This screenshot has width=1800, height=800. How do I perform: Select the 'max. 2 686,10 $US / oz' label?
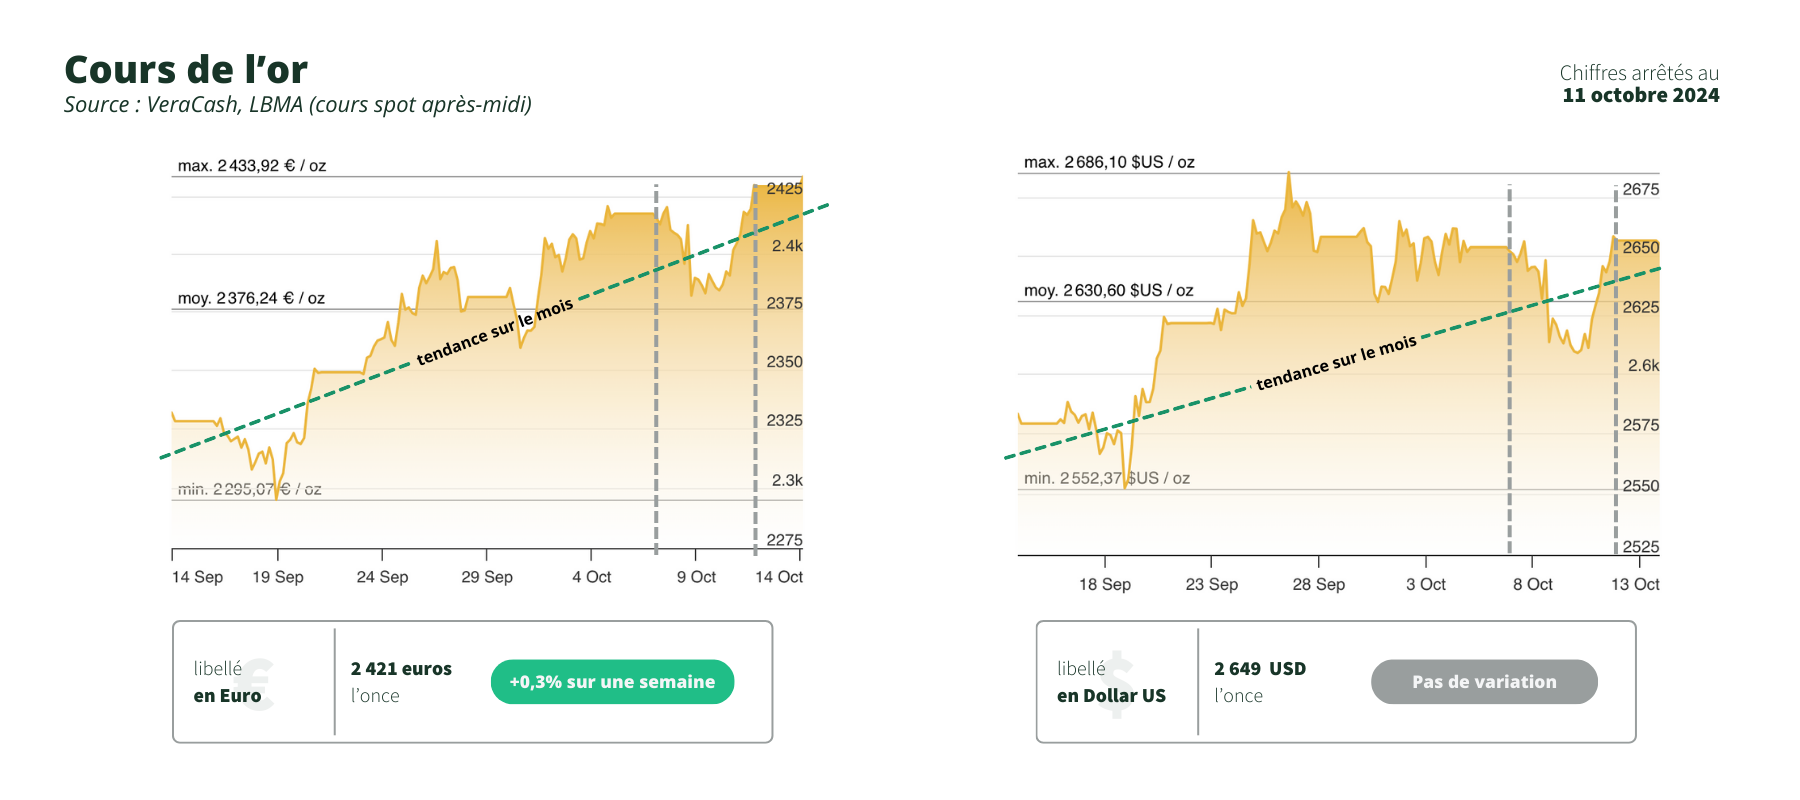tap(1109, 162)
